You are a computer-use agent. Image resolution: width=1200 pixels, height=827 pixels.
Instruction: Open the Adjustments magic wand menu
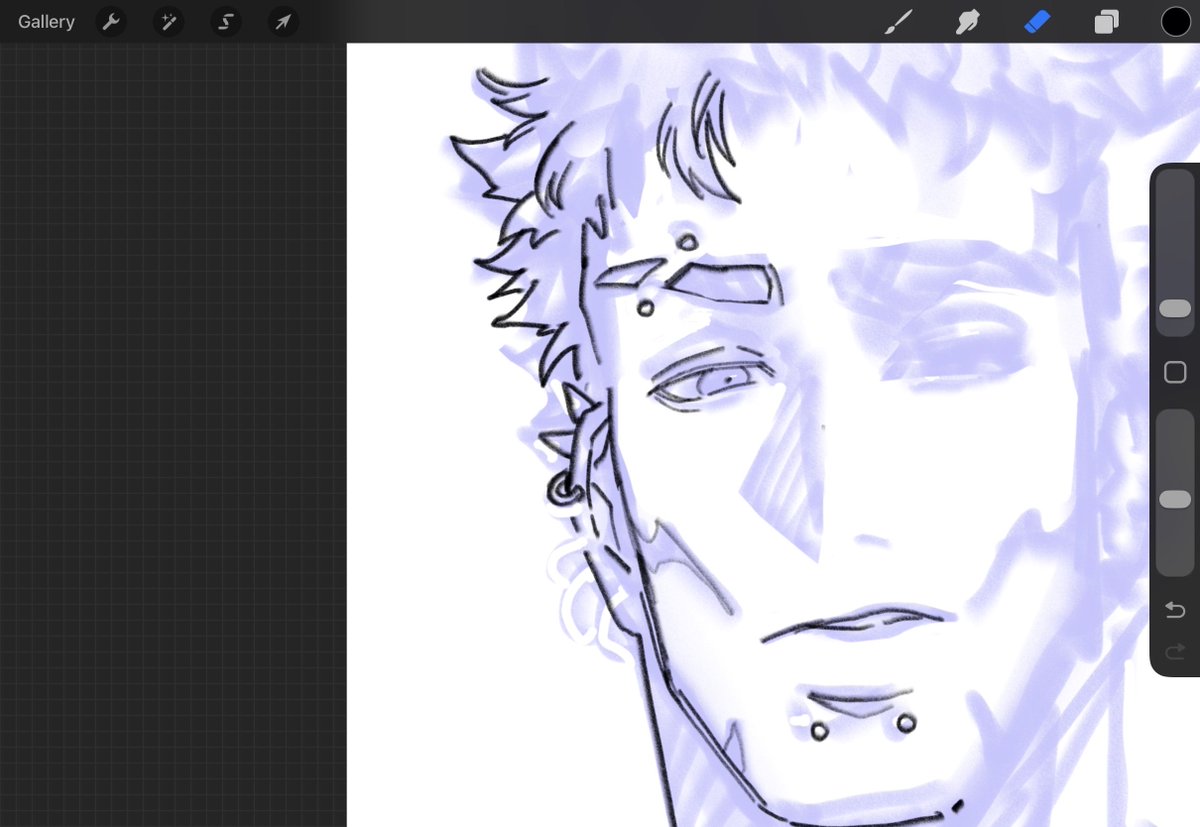168,22
